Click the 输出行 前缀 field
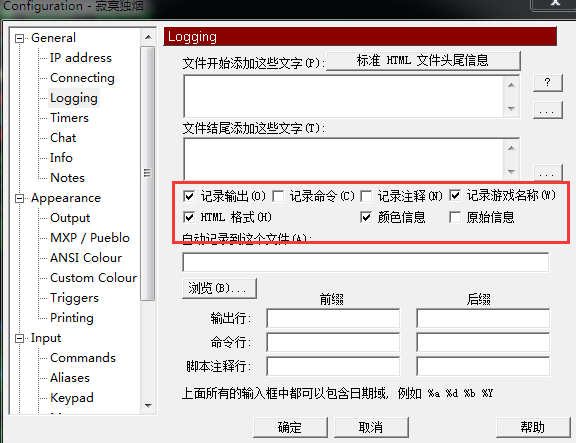 [x=333, y=318]
